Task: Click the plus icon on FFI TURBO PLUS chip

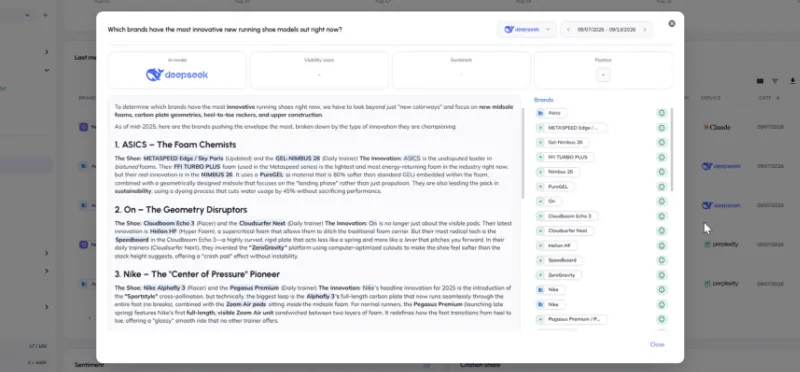Action: tap(540, 157)
